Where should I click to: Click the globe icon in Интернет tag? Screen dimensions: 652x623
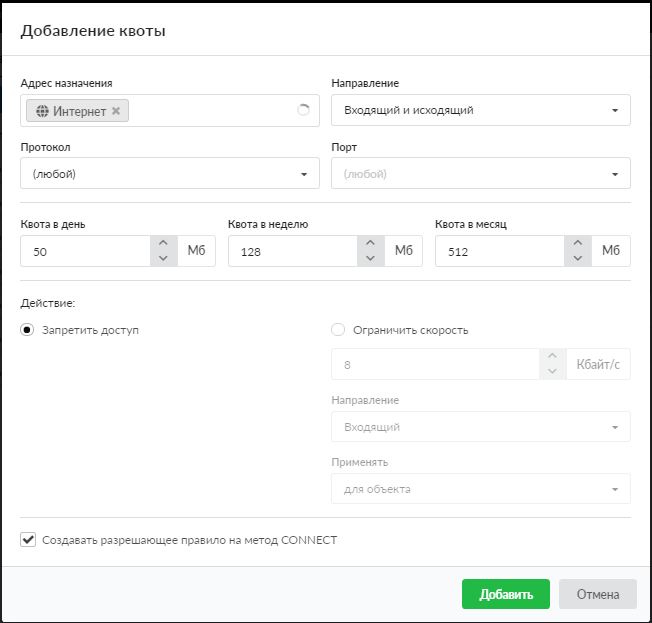click(x=42, y=111)
